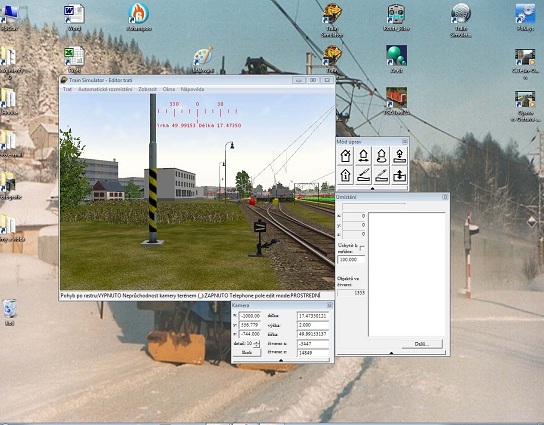
Task: Open the Trať menu
Action: click(x=67, y=89)
